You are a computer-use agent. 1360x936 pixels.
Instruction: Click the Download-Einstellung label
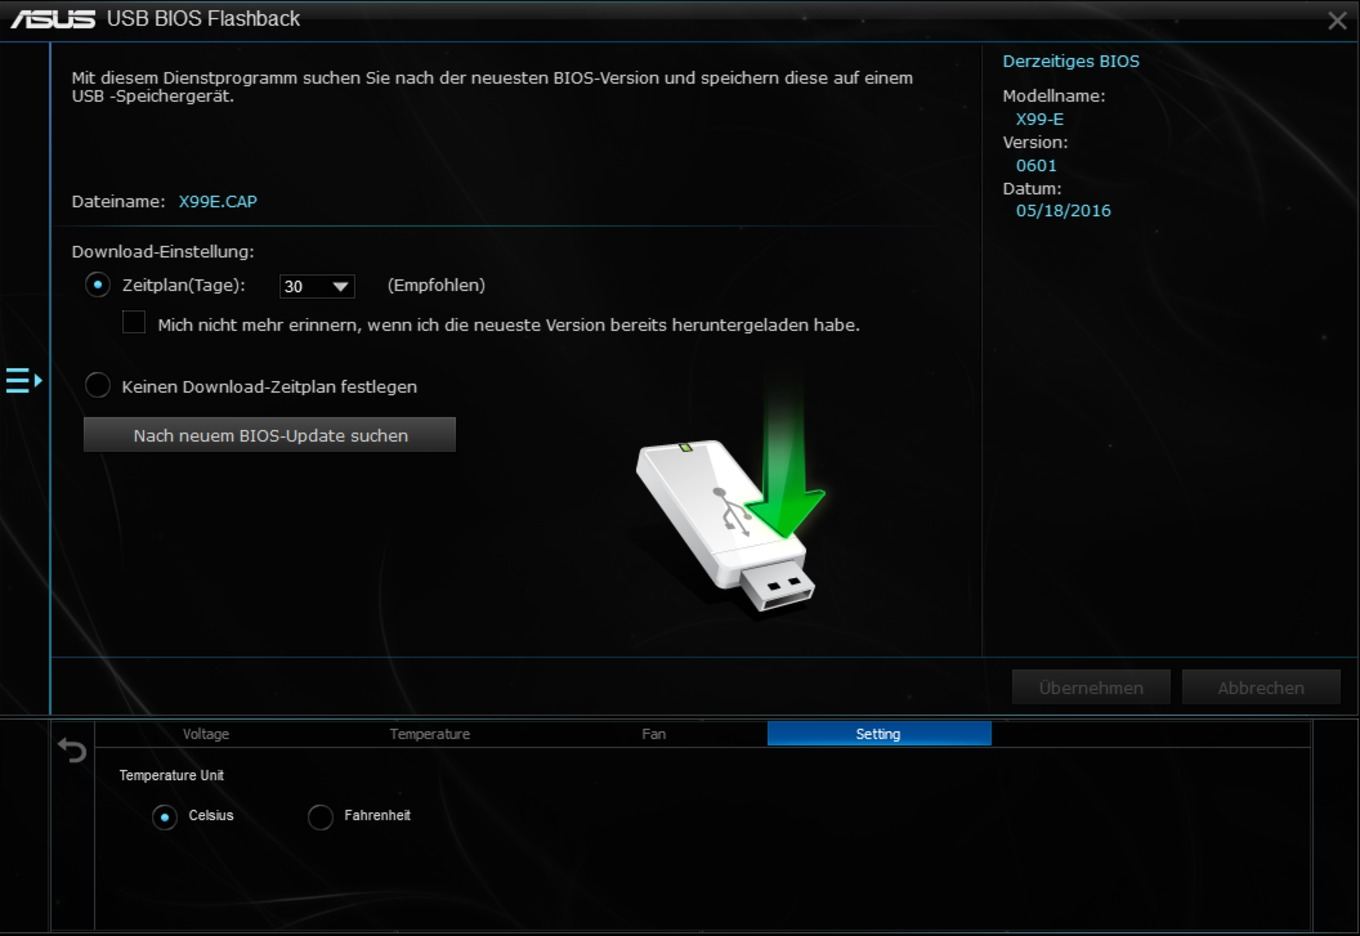pyautogui.click(x=163, y=252)
